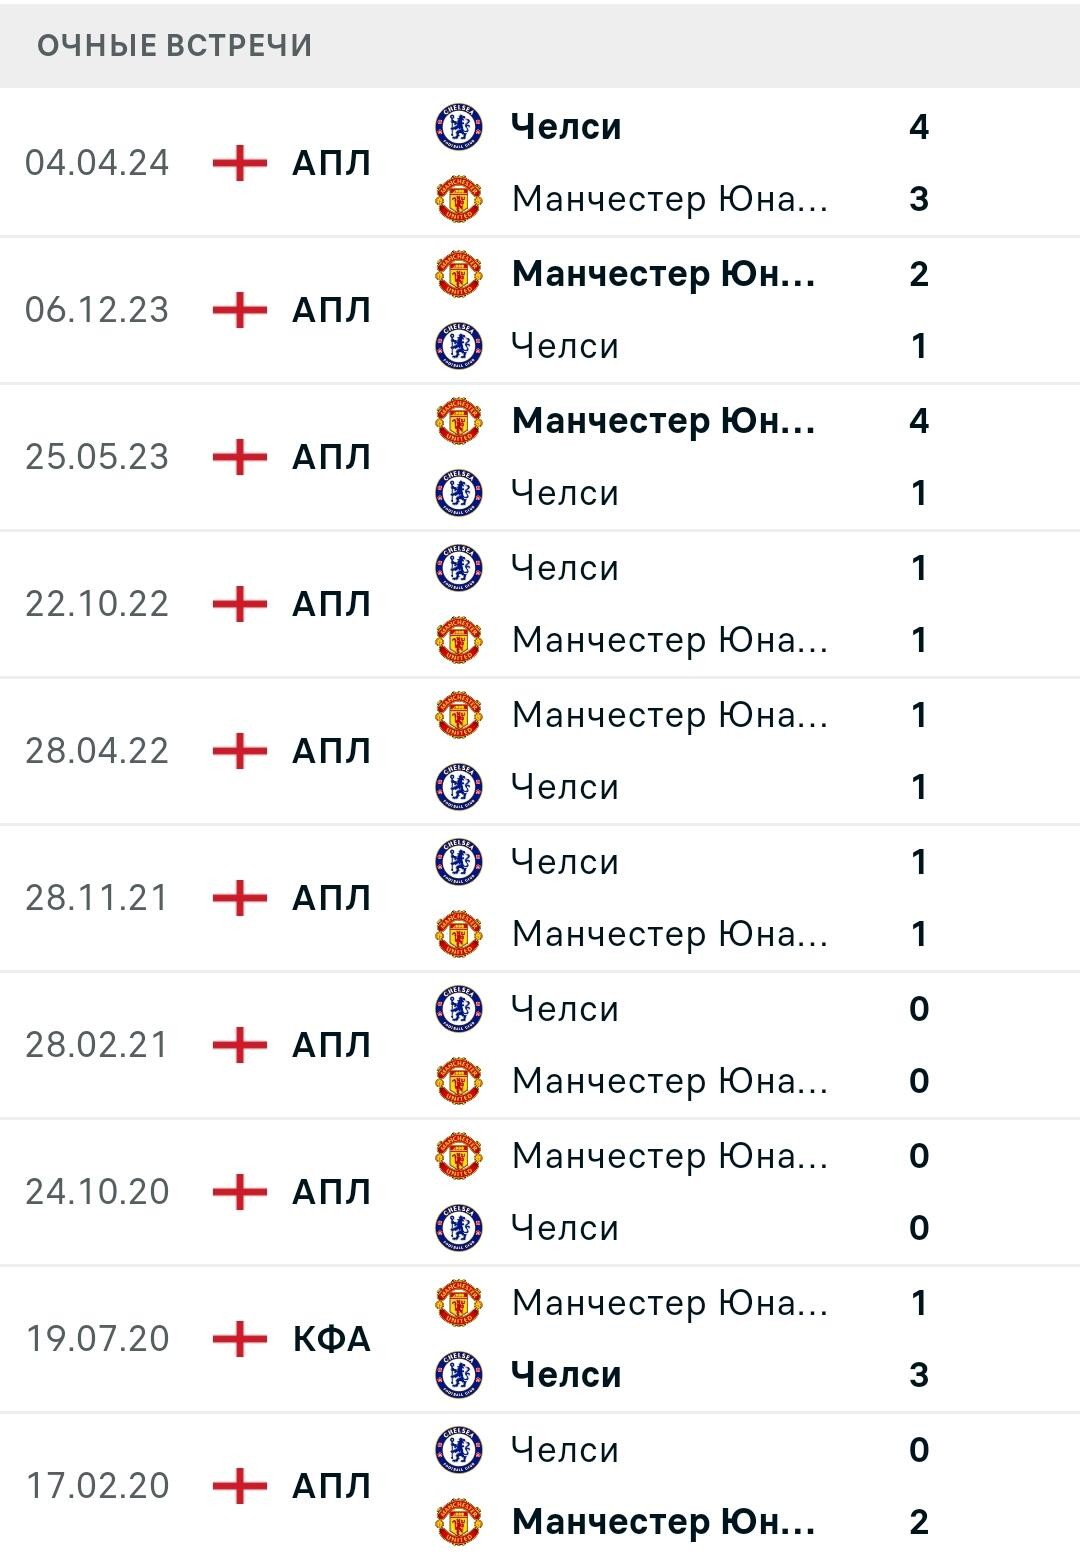Click Manchester United crest in 17.02.20 match
Image resolution: width=1080 pixels, height=1557 pixels.
[x=459, y=1522]
